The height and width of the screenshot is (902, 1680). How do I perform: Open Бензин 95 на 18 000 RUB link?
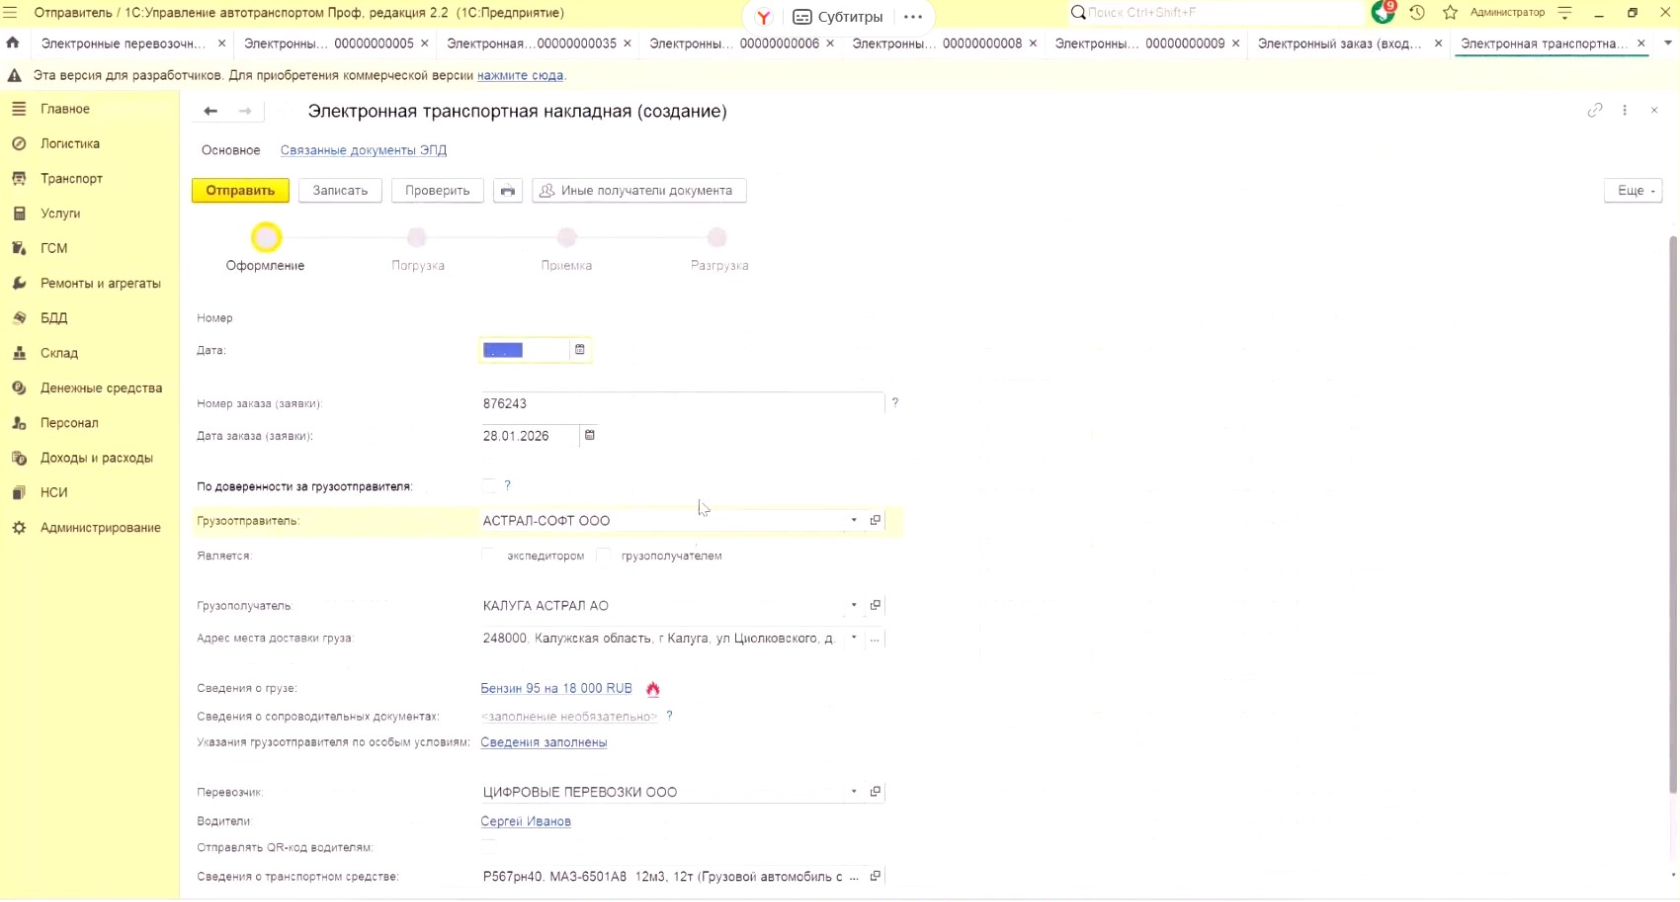pyautogui.click(x=556, y=688)
